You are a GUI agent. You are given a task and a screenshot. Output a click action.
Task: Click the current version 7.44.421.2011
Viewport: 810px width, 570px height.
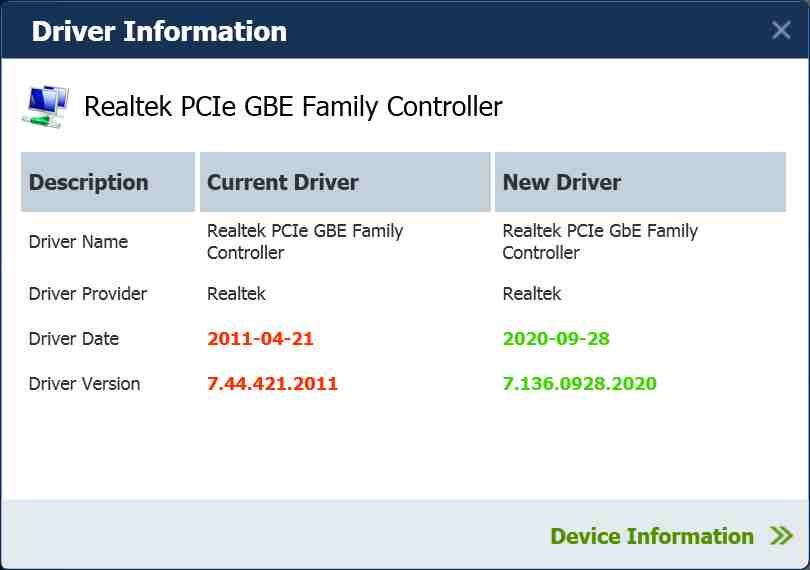tap(272, 383)
